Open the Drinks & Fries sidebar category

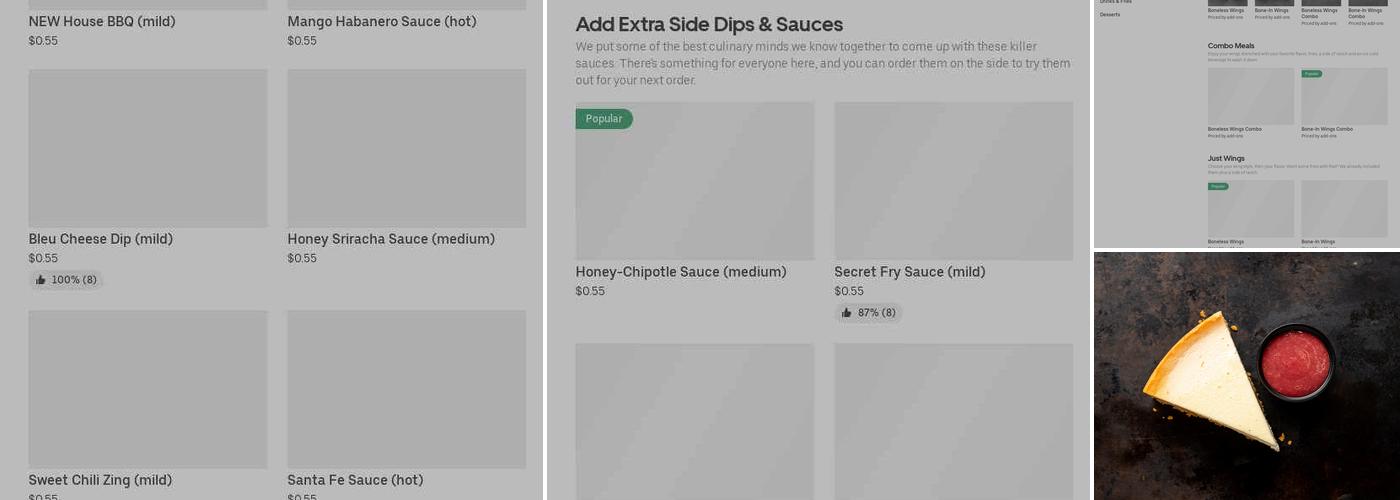pos(1116,2)
